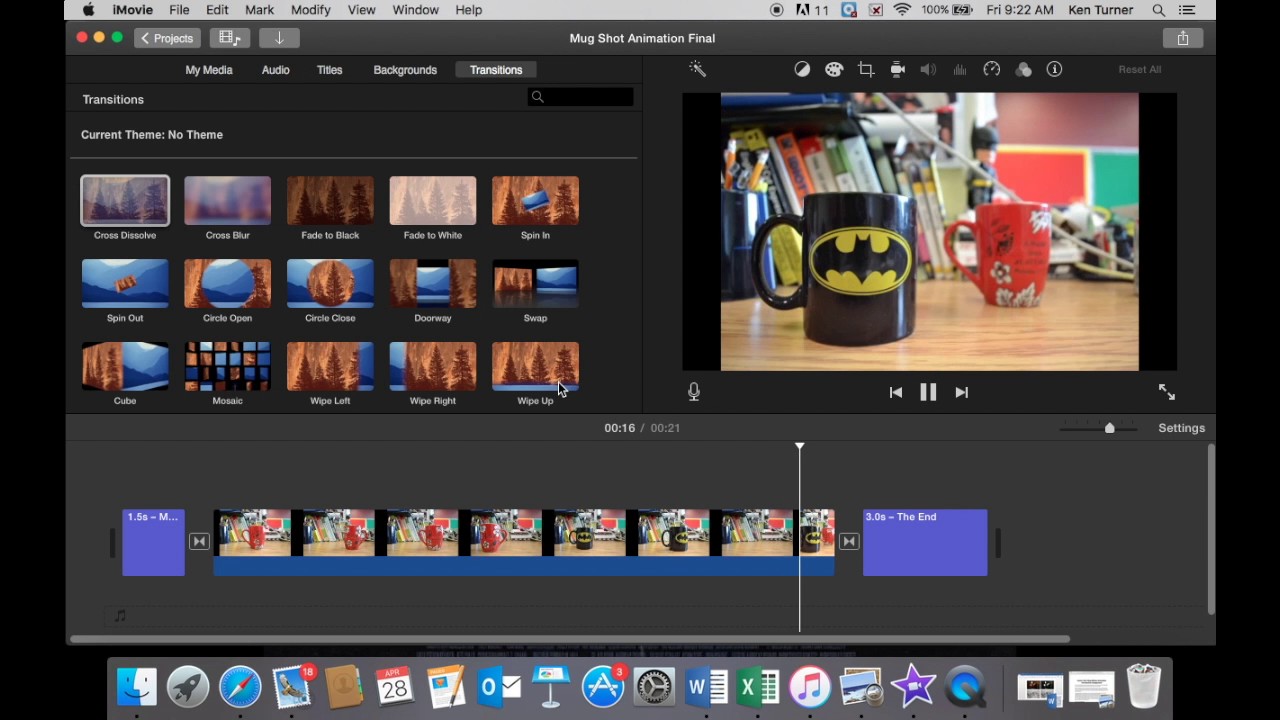Viewport: 1280px width, 720px height.
Task: Click the voiceover microphone icon
Action: [694, 392]
